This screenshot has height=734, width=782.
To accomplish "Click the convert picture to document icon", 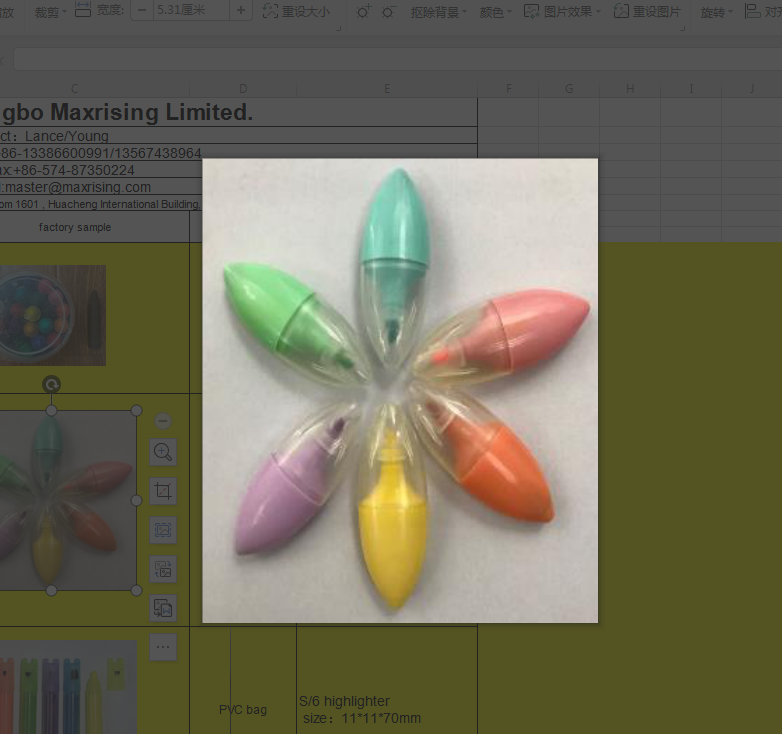I will pyautogui.click(x=163, y=607).
